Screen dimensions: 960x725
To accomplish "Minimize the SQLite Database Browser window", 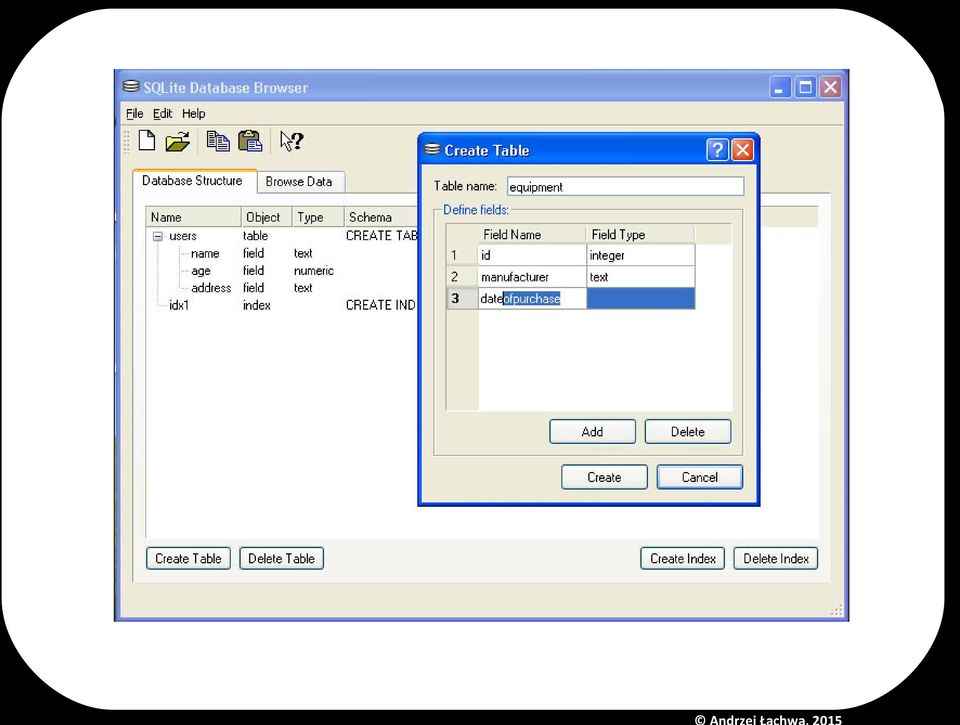I will (x=781, y=88).
